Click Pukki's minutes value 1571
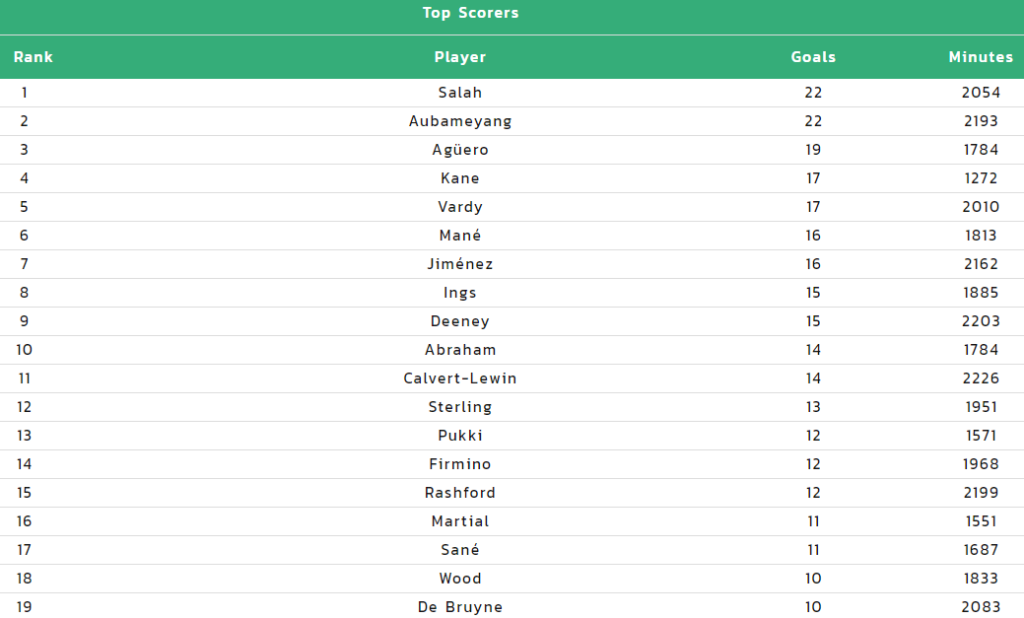The width and height of the screenshot is (1024, 618). click(x=980, y=436)
